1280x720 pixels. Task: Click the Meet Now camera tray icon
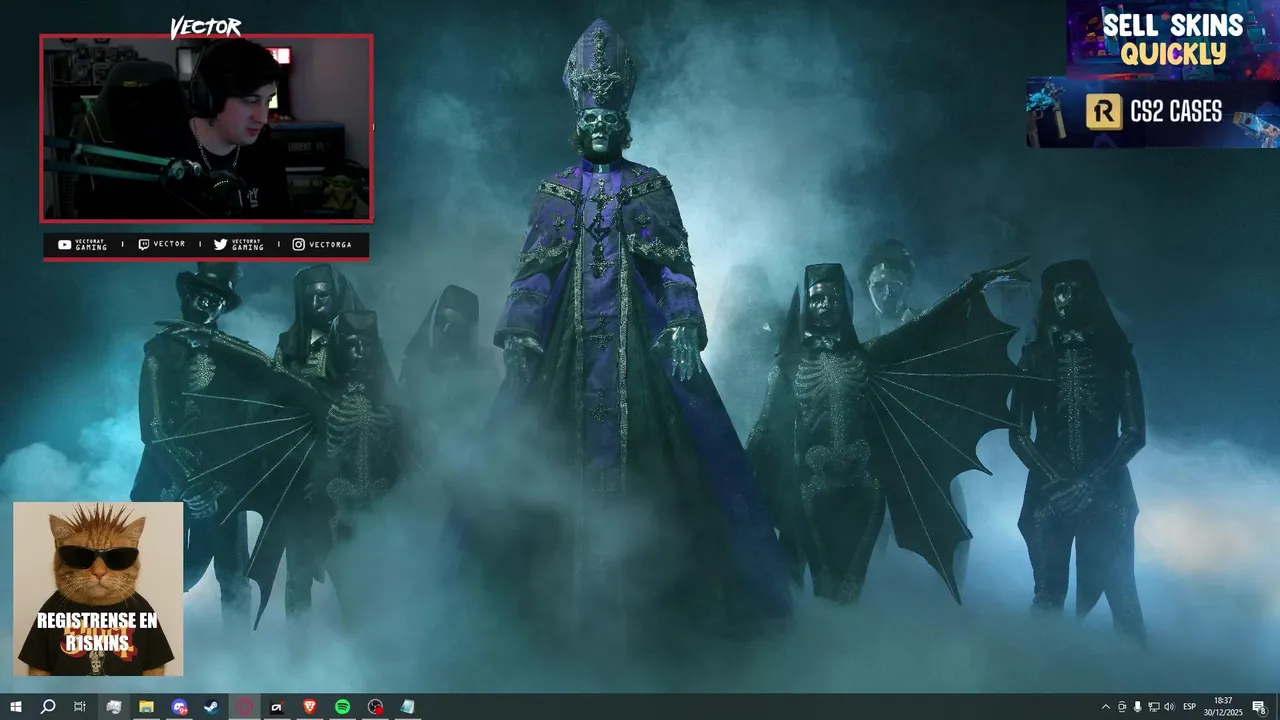click(1122, 707)
